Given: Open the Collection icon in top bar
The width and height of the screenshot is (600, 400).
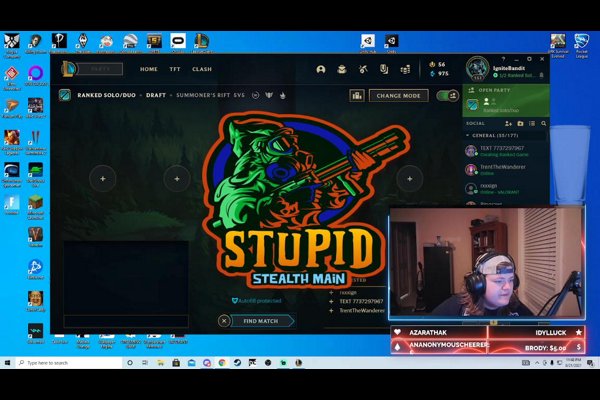Looking at the screenshot, I should 342,69.
